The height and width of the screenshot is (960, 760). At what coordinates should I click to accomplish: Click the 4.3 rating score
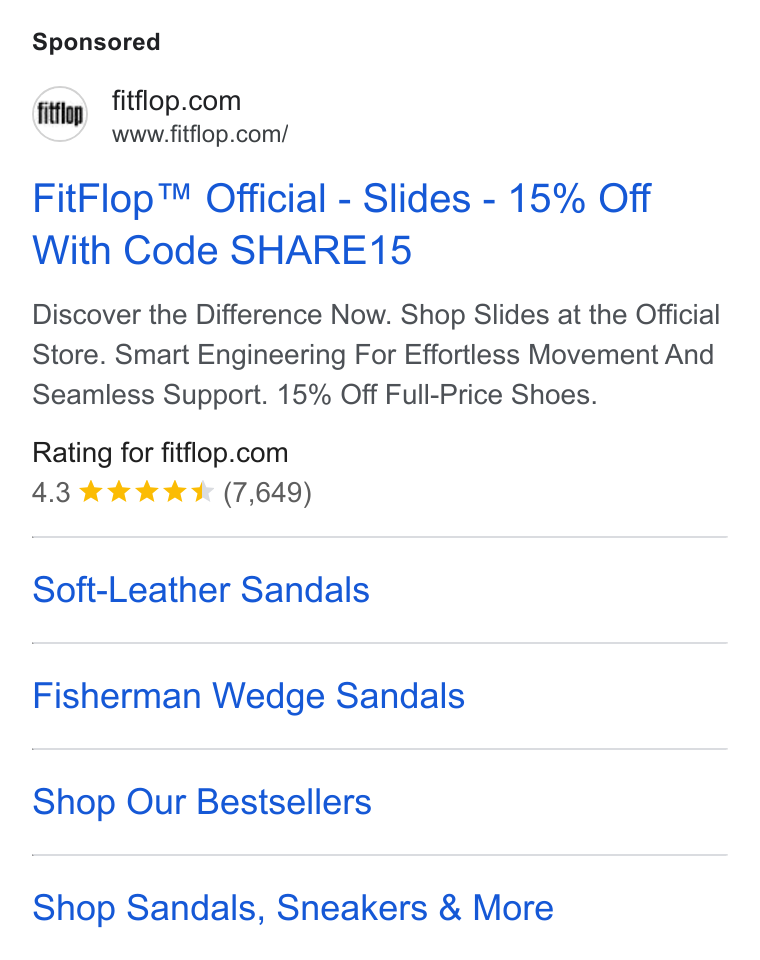(x=51, y=492)
